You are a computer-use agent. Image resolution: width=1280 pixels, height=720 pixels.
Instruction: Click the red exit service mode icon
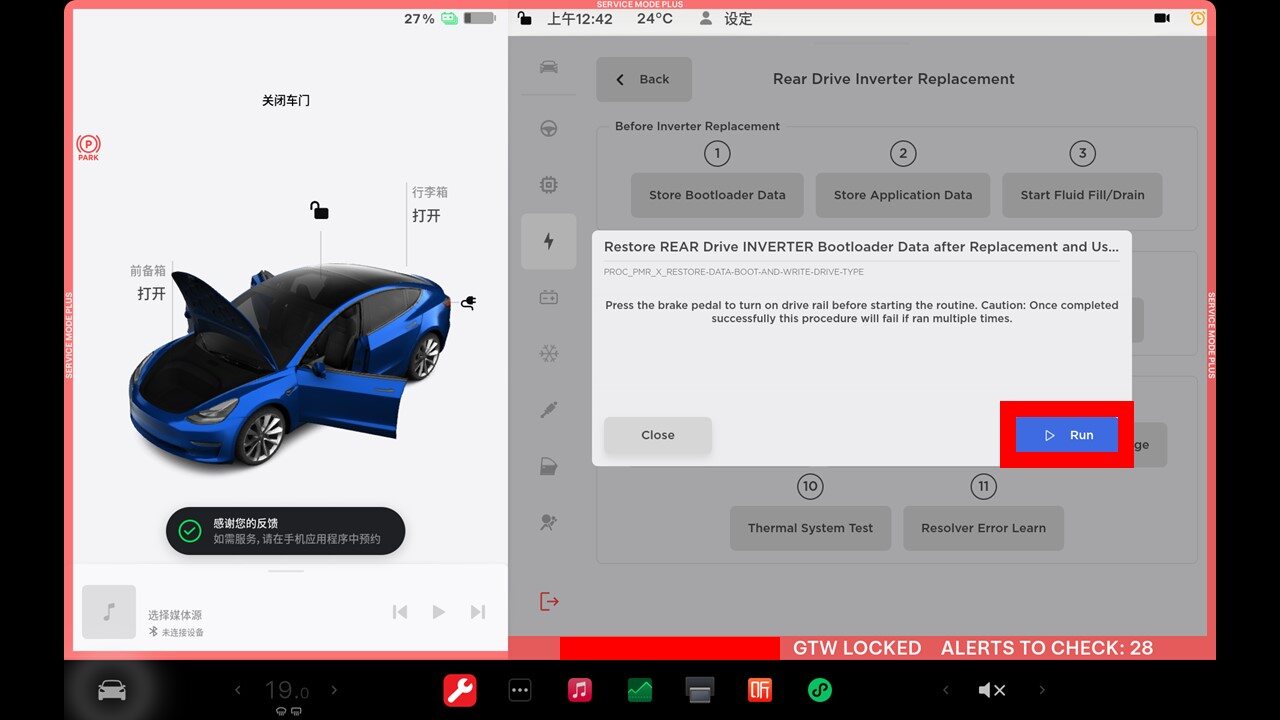point(548,601)
